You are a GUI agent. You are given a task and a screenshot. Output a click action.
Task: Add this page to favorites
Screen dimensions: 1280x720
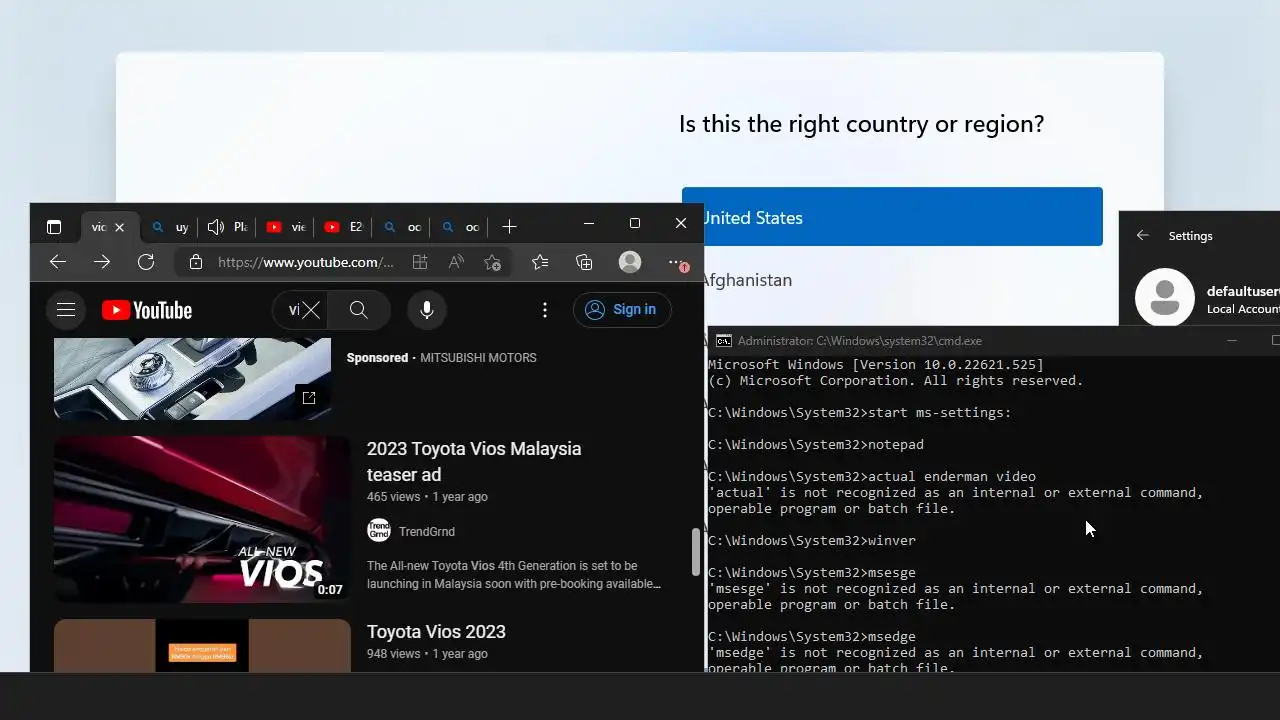click(492, 262)
